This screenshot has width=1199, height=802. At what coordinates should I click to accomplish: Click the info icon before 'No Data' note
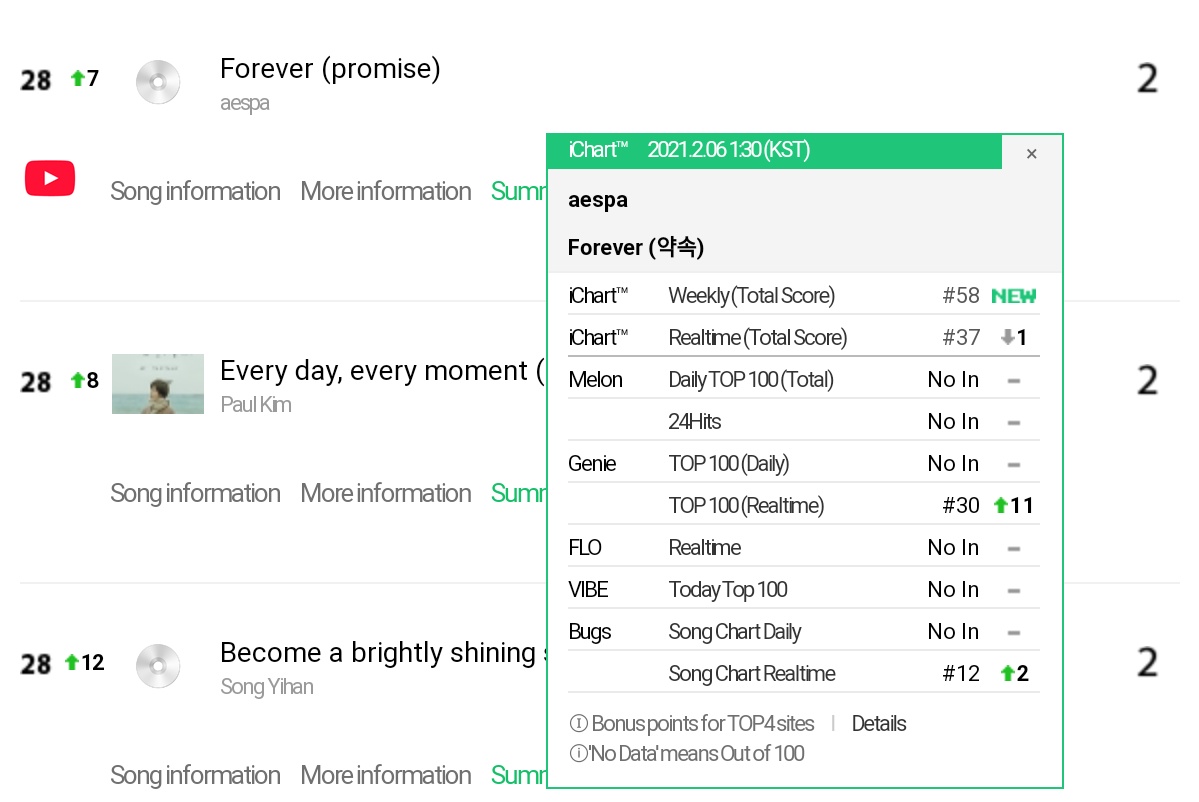click(x=577, y=754)
